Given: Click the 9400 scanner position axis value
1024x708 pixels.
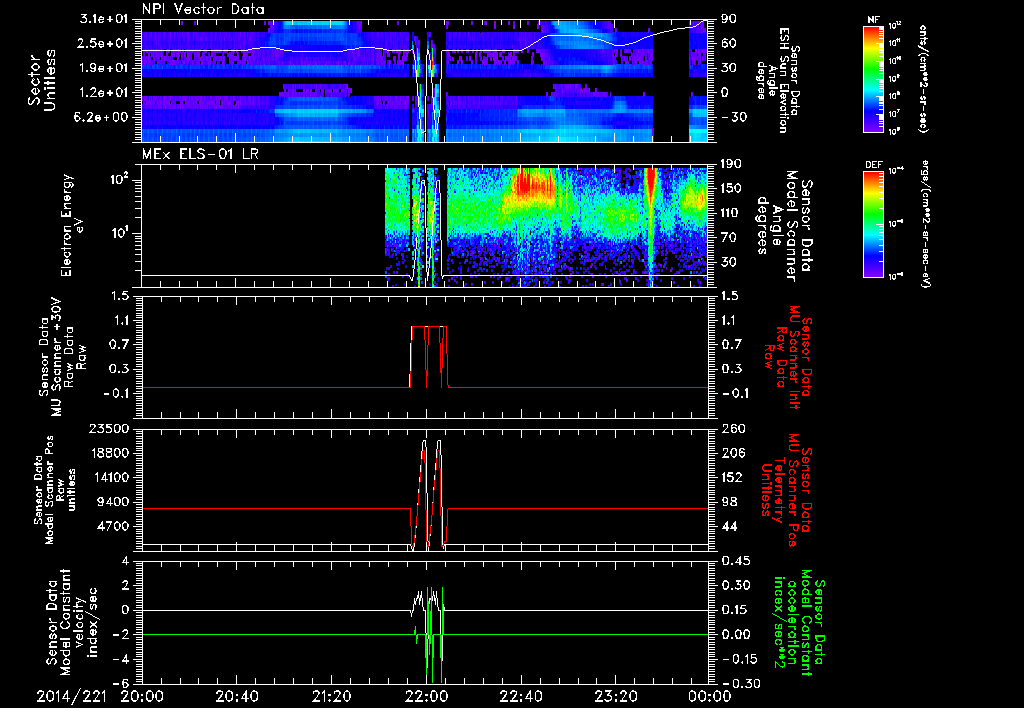Looking at the screenshot, I should pos(114,502).
